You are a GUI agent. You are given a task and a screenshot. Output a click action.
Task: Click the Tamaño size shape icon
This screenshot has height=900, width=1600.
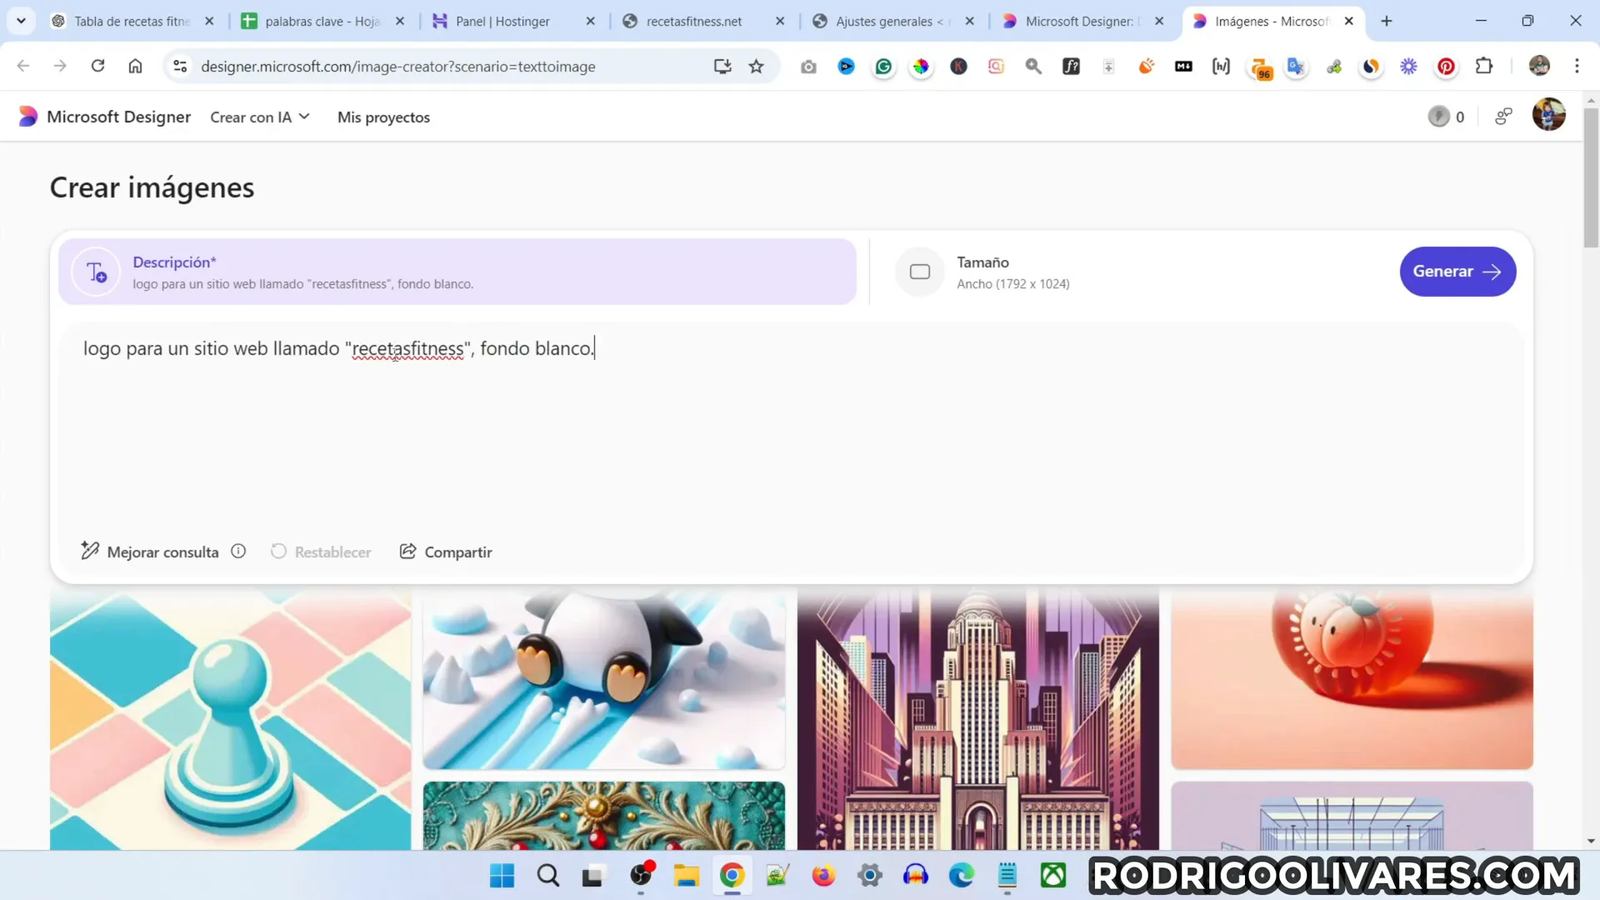[919, 271]
